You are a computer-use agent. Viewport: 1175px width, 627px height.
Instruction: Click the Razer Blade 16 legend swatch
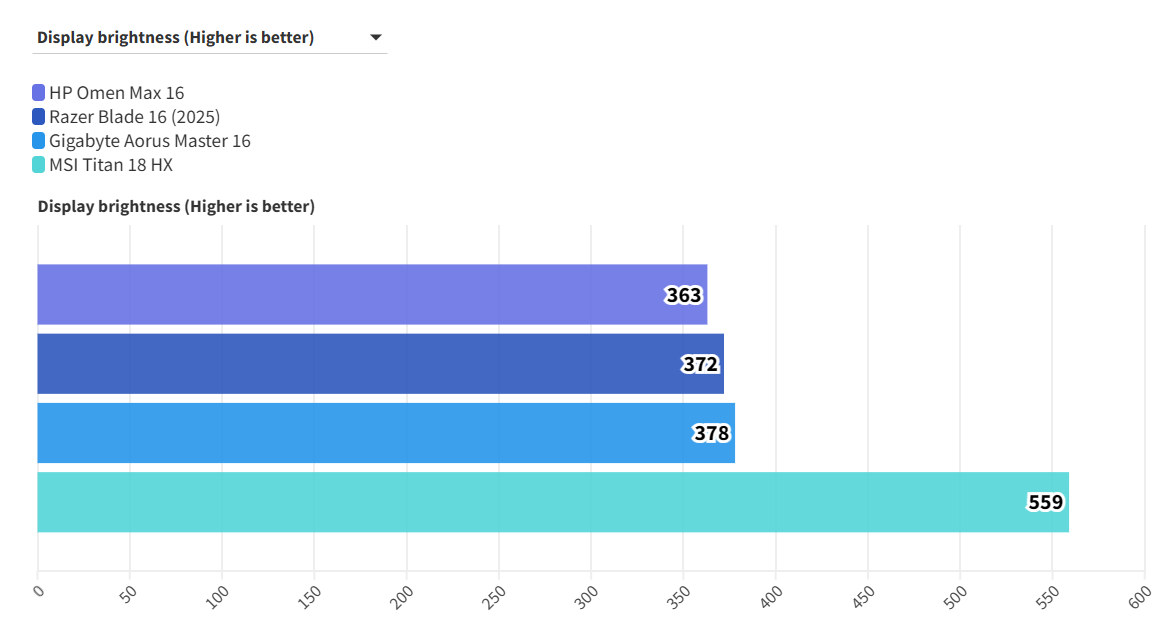(x=39, y=117)
